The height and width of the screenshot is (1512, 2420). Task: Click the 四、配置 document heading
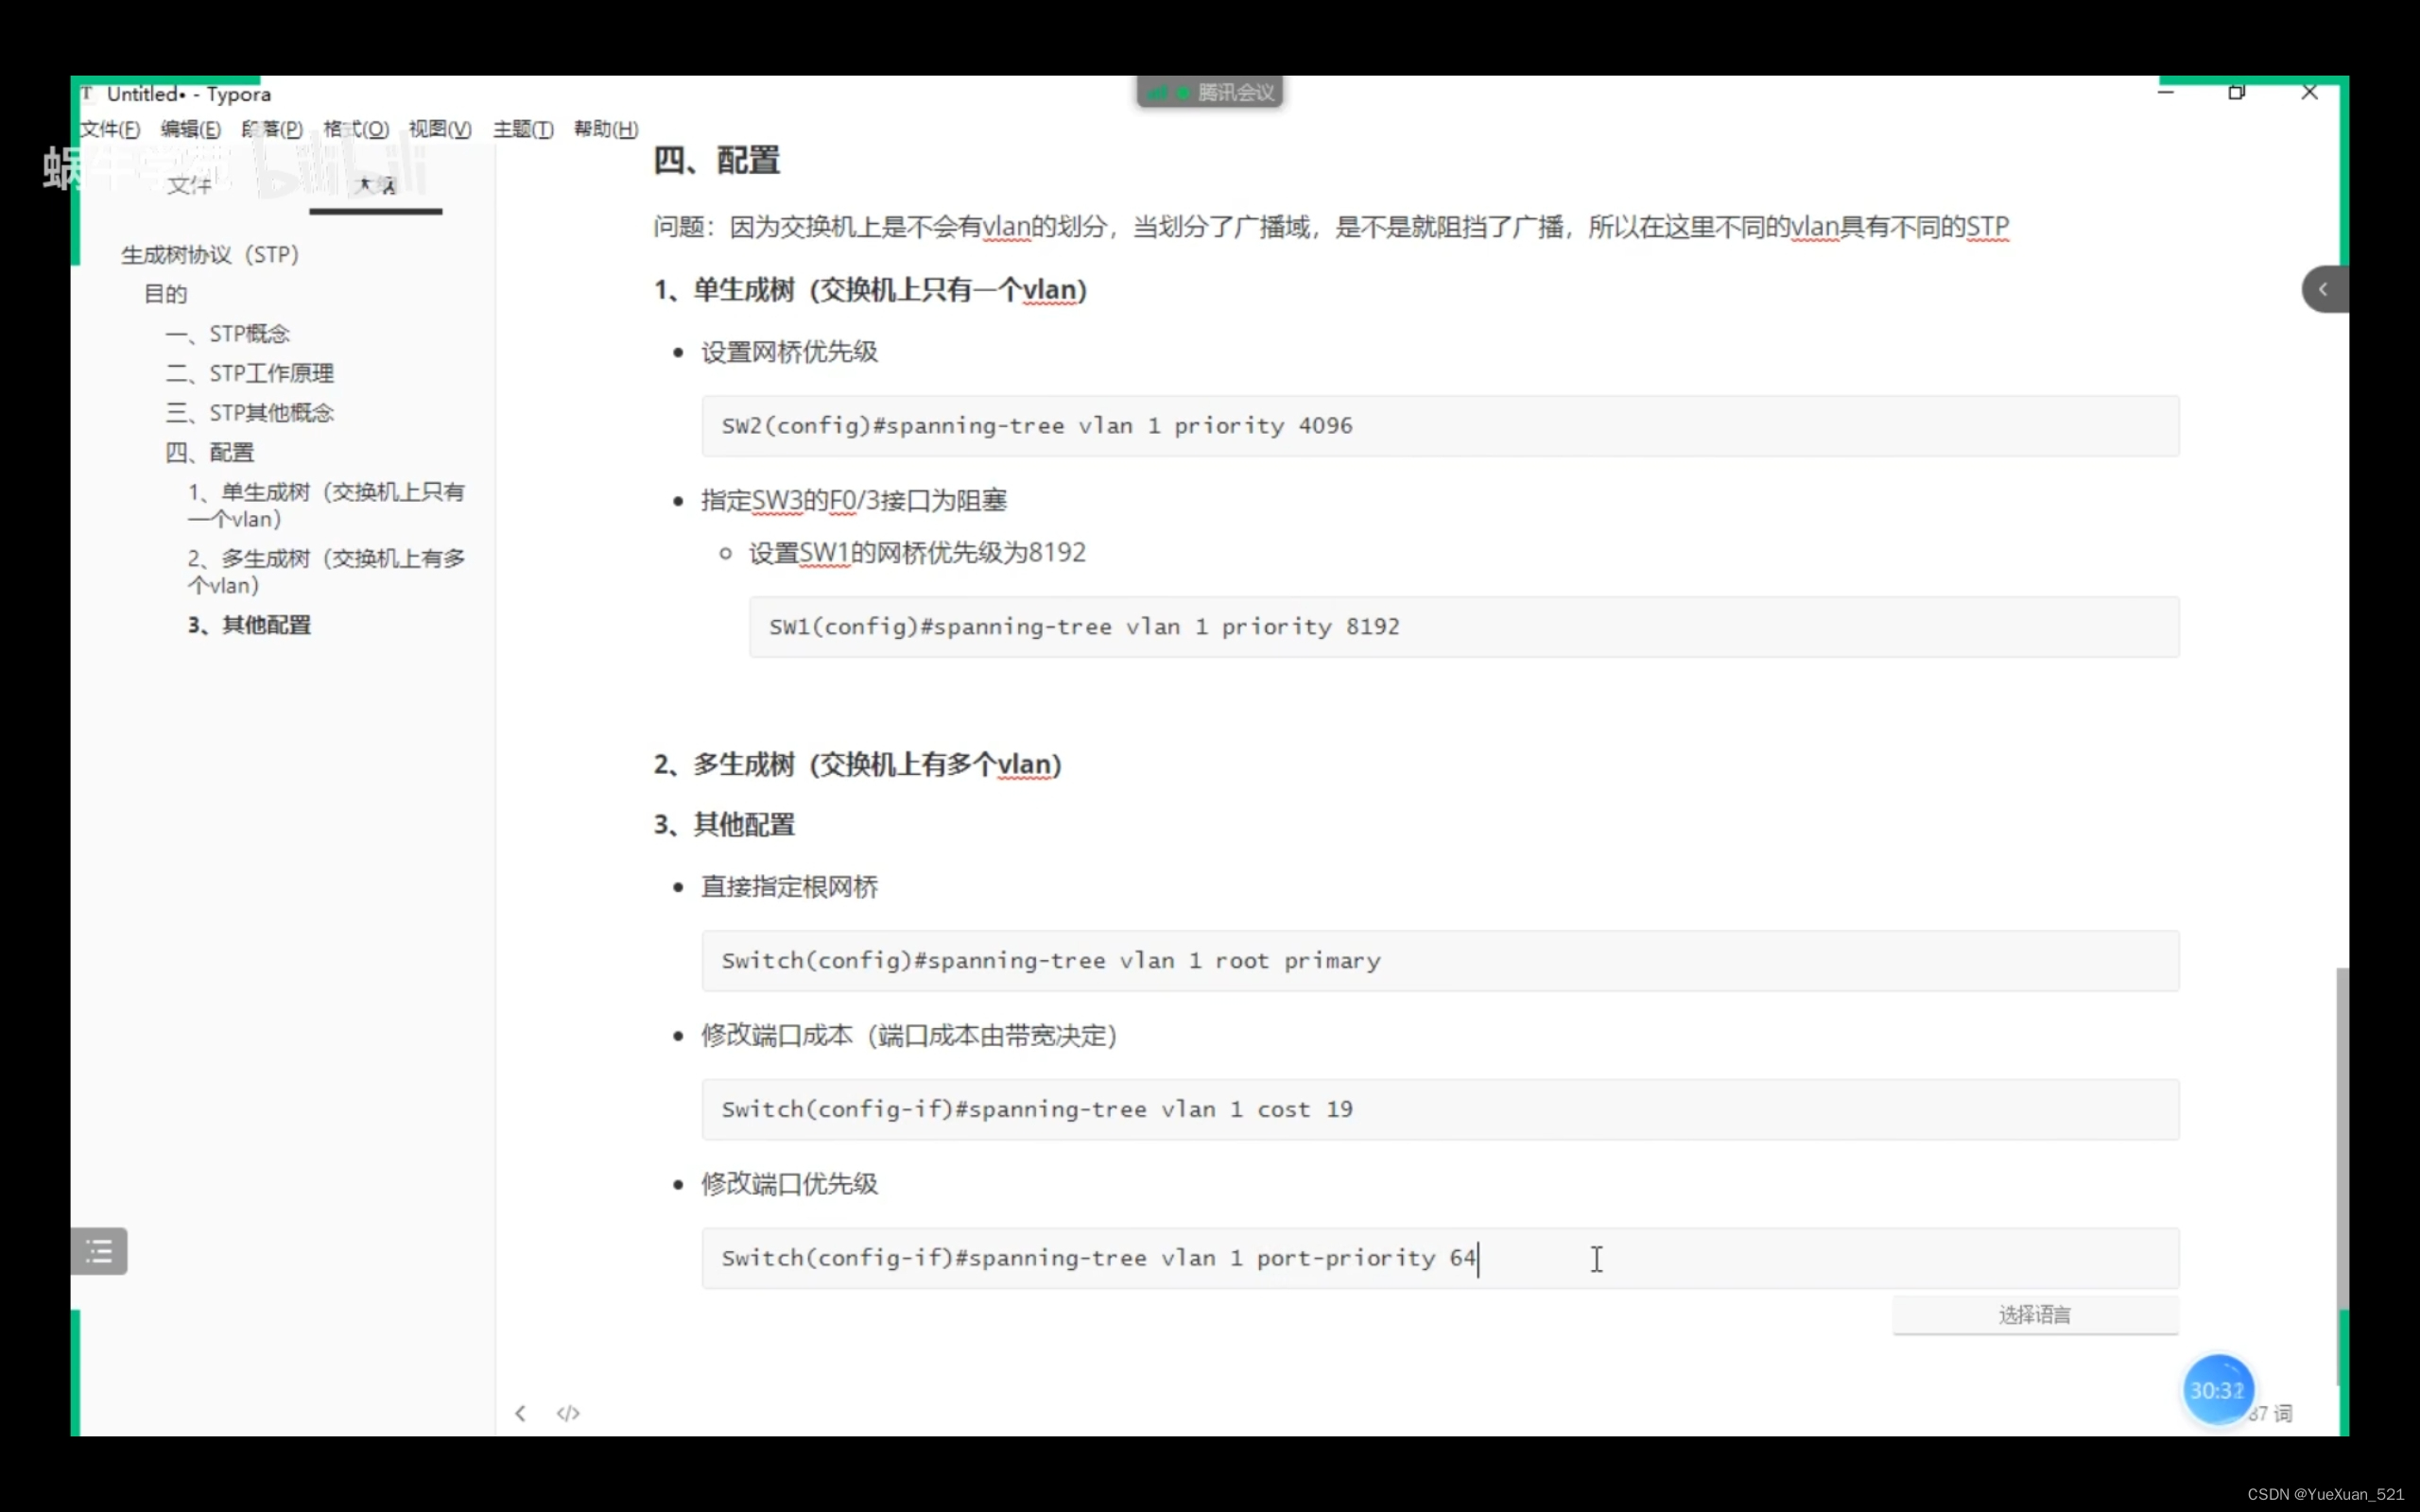[717, 161]
